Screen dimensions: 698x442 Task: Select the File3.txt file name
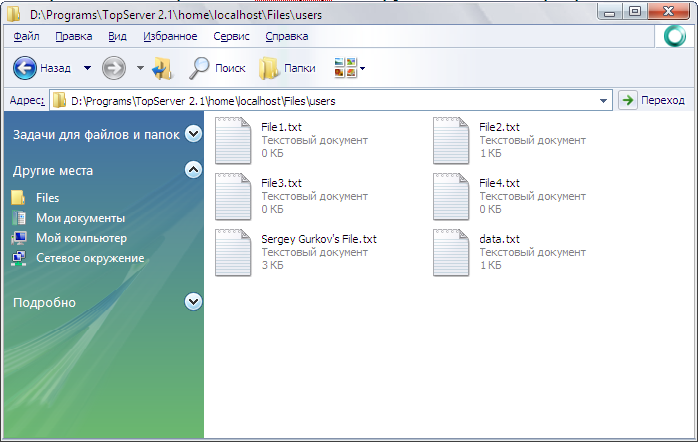[281, 183]
